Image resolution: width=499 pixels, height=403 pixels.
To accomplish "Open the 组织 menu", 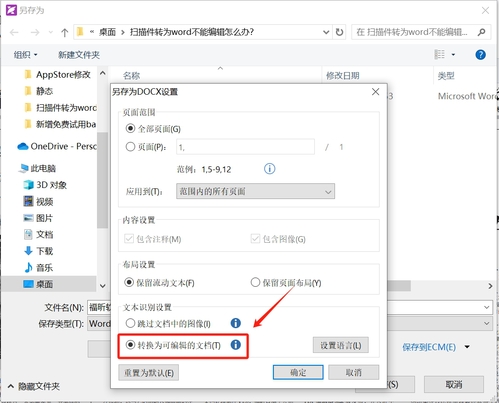I will coord(25,55).
